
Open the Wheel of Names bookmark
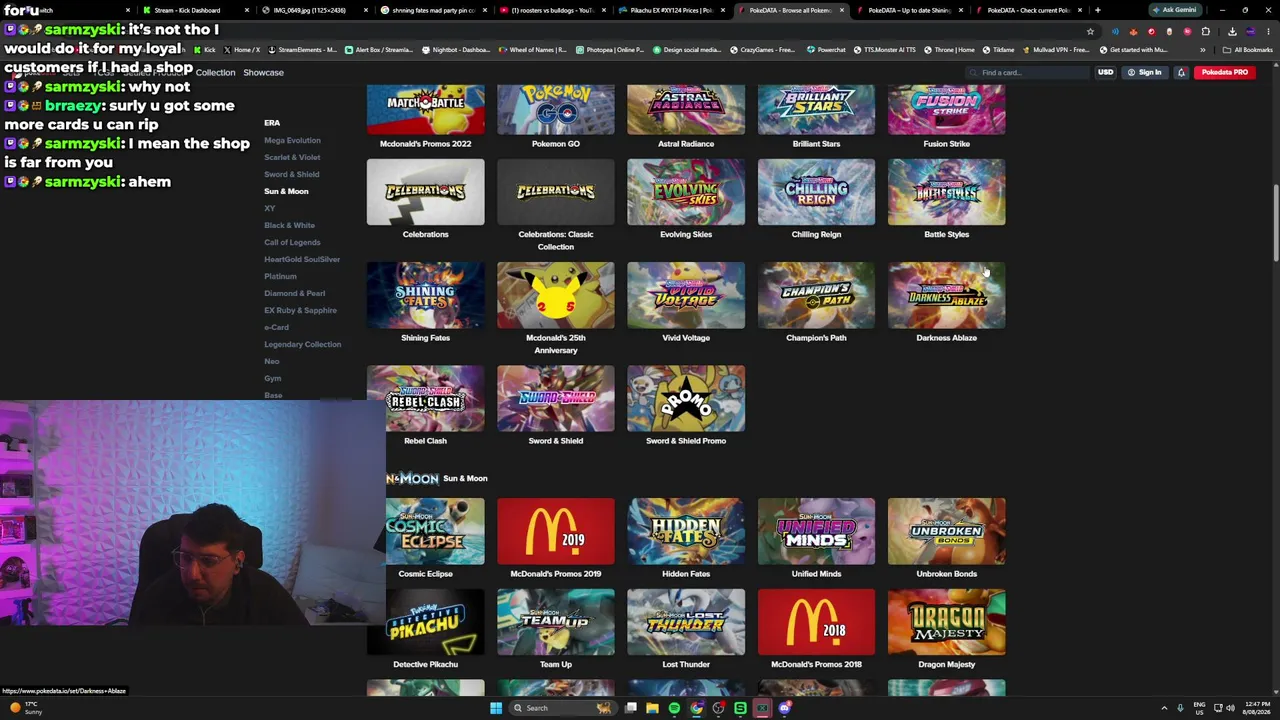tap(532, 50)
